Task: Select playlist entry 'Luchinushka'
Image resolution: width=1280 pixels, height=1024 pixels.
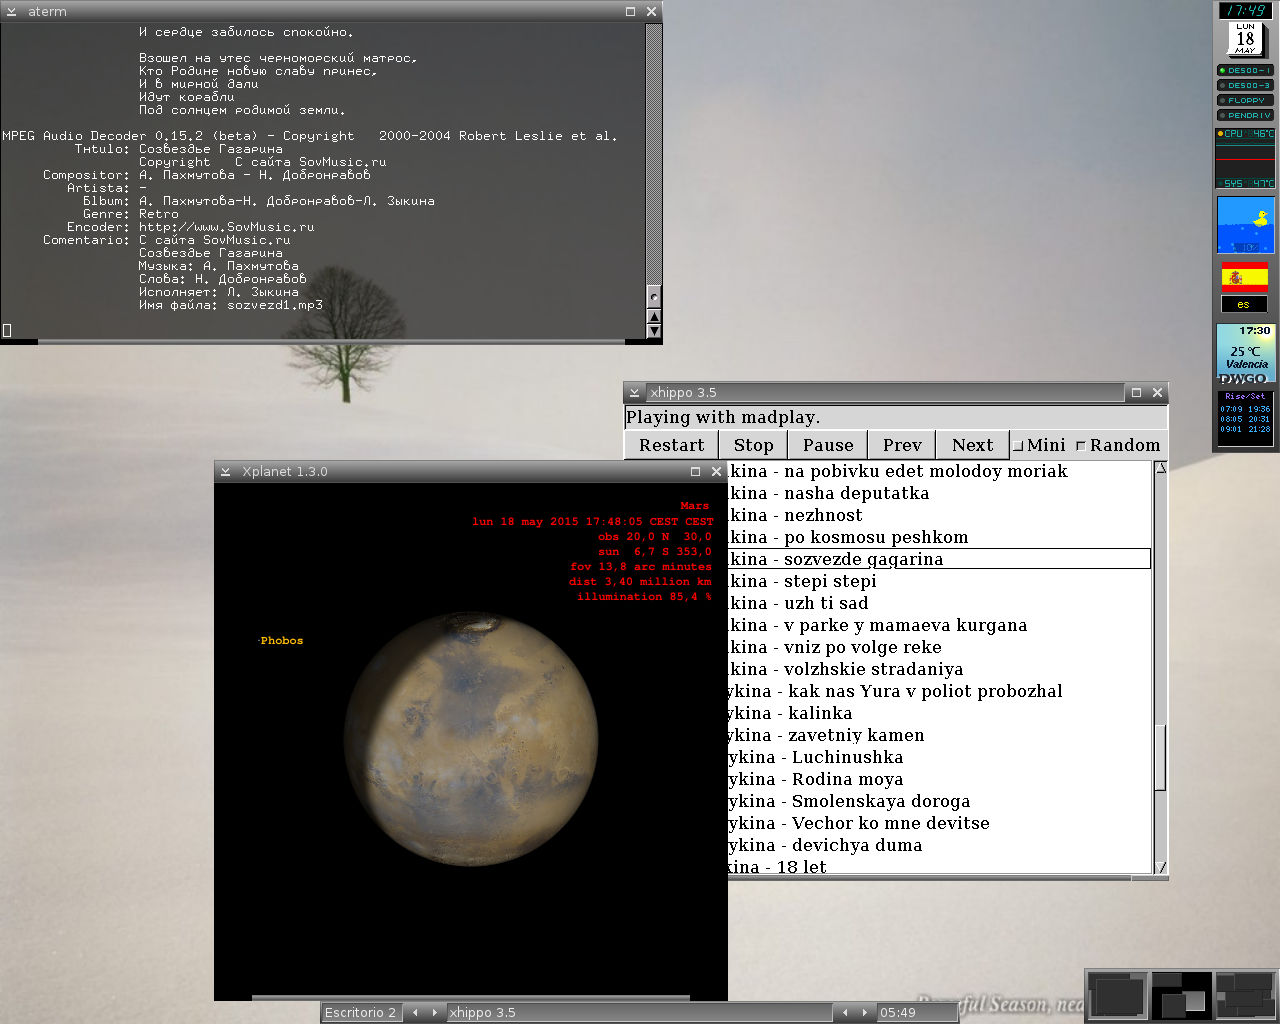Action: pos(939,757)
